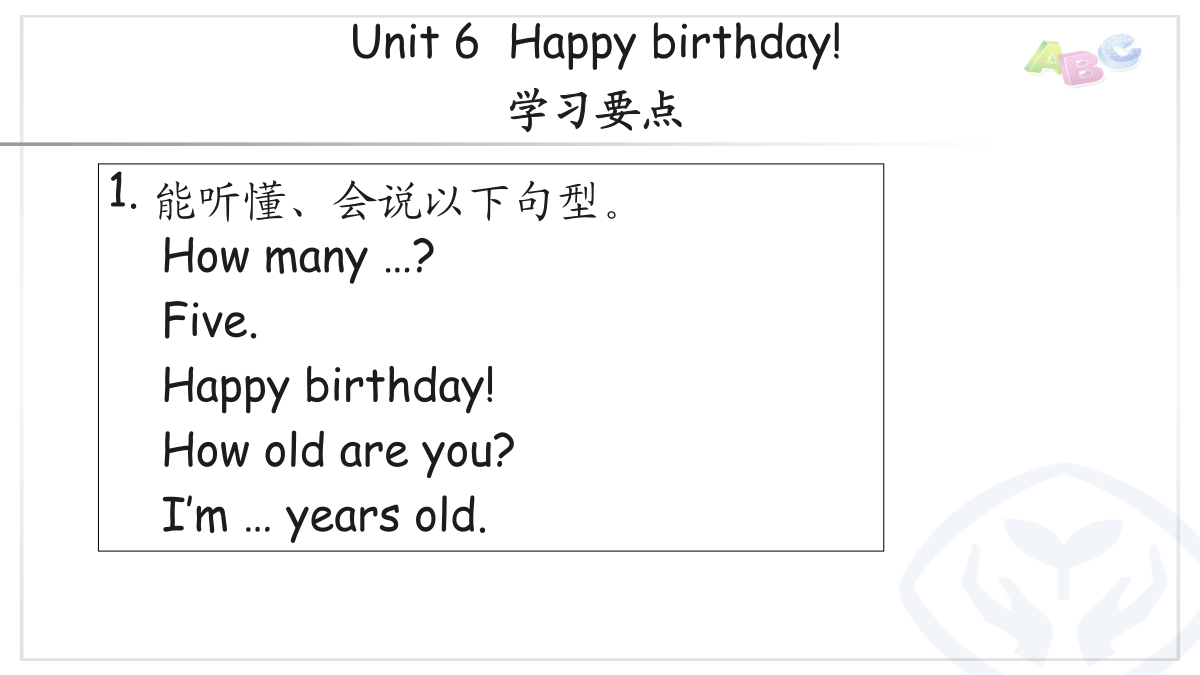The height and width of the screenshot is (675, 1200).
Task: Click the word 'birthday!' in the slide title
Action: [x=746, y=44]
